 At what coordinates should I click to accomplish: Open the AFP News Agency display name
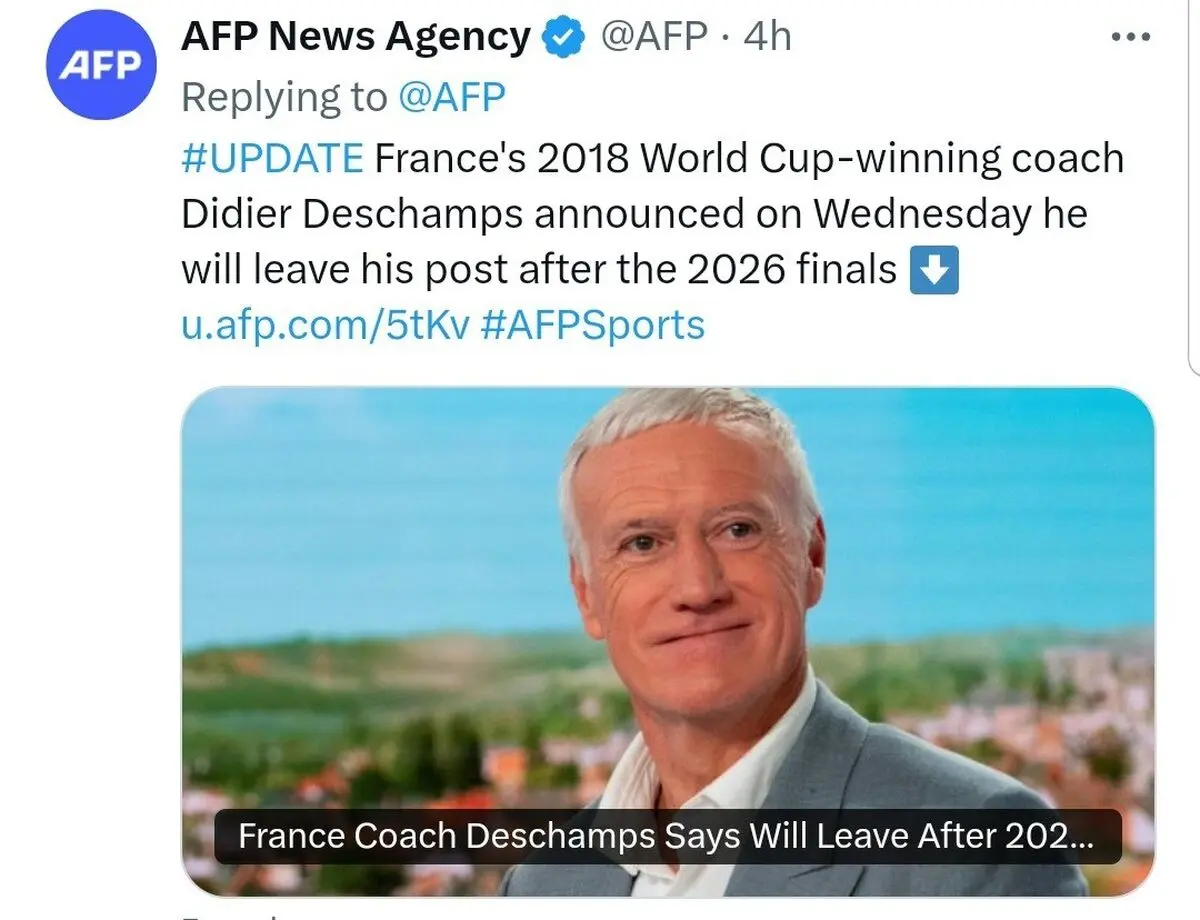tap(355, 38)
